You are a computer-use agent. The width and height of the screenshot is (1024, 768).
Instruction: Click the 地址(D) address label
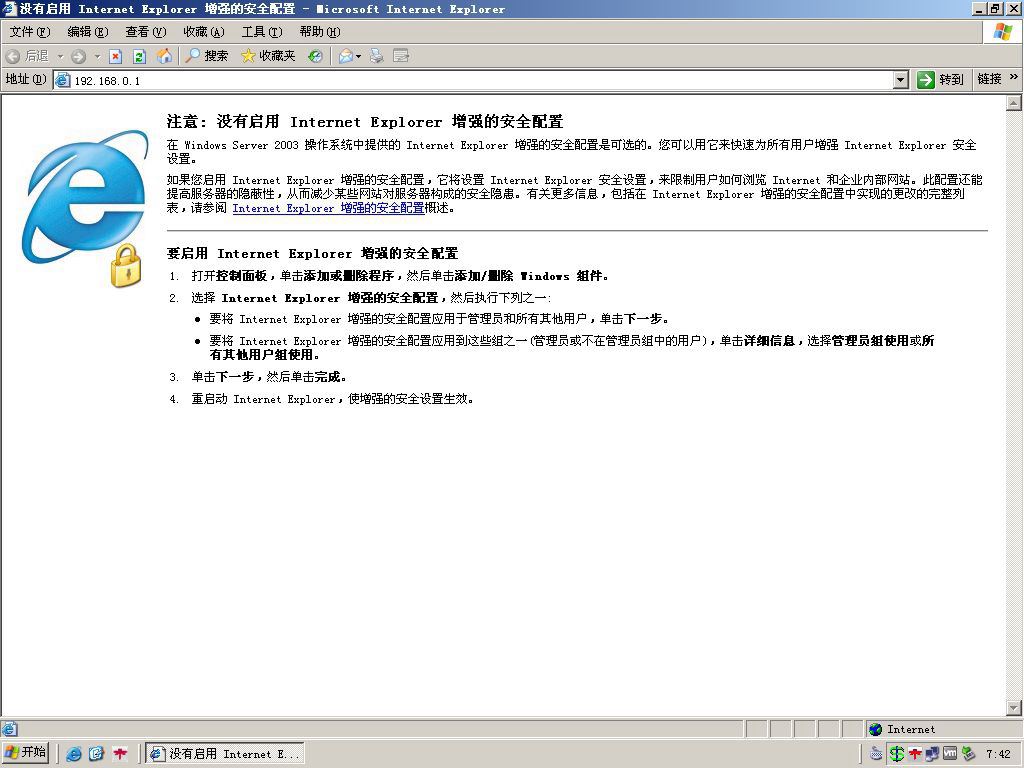25,79
